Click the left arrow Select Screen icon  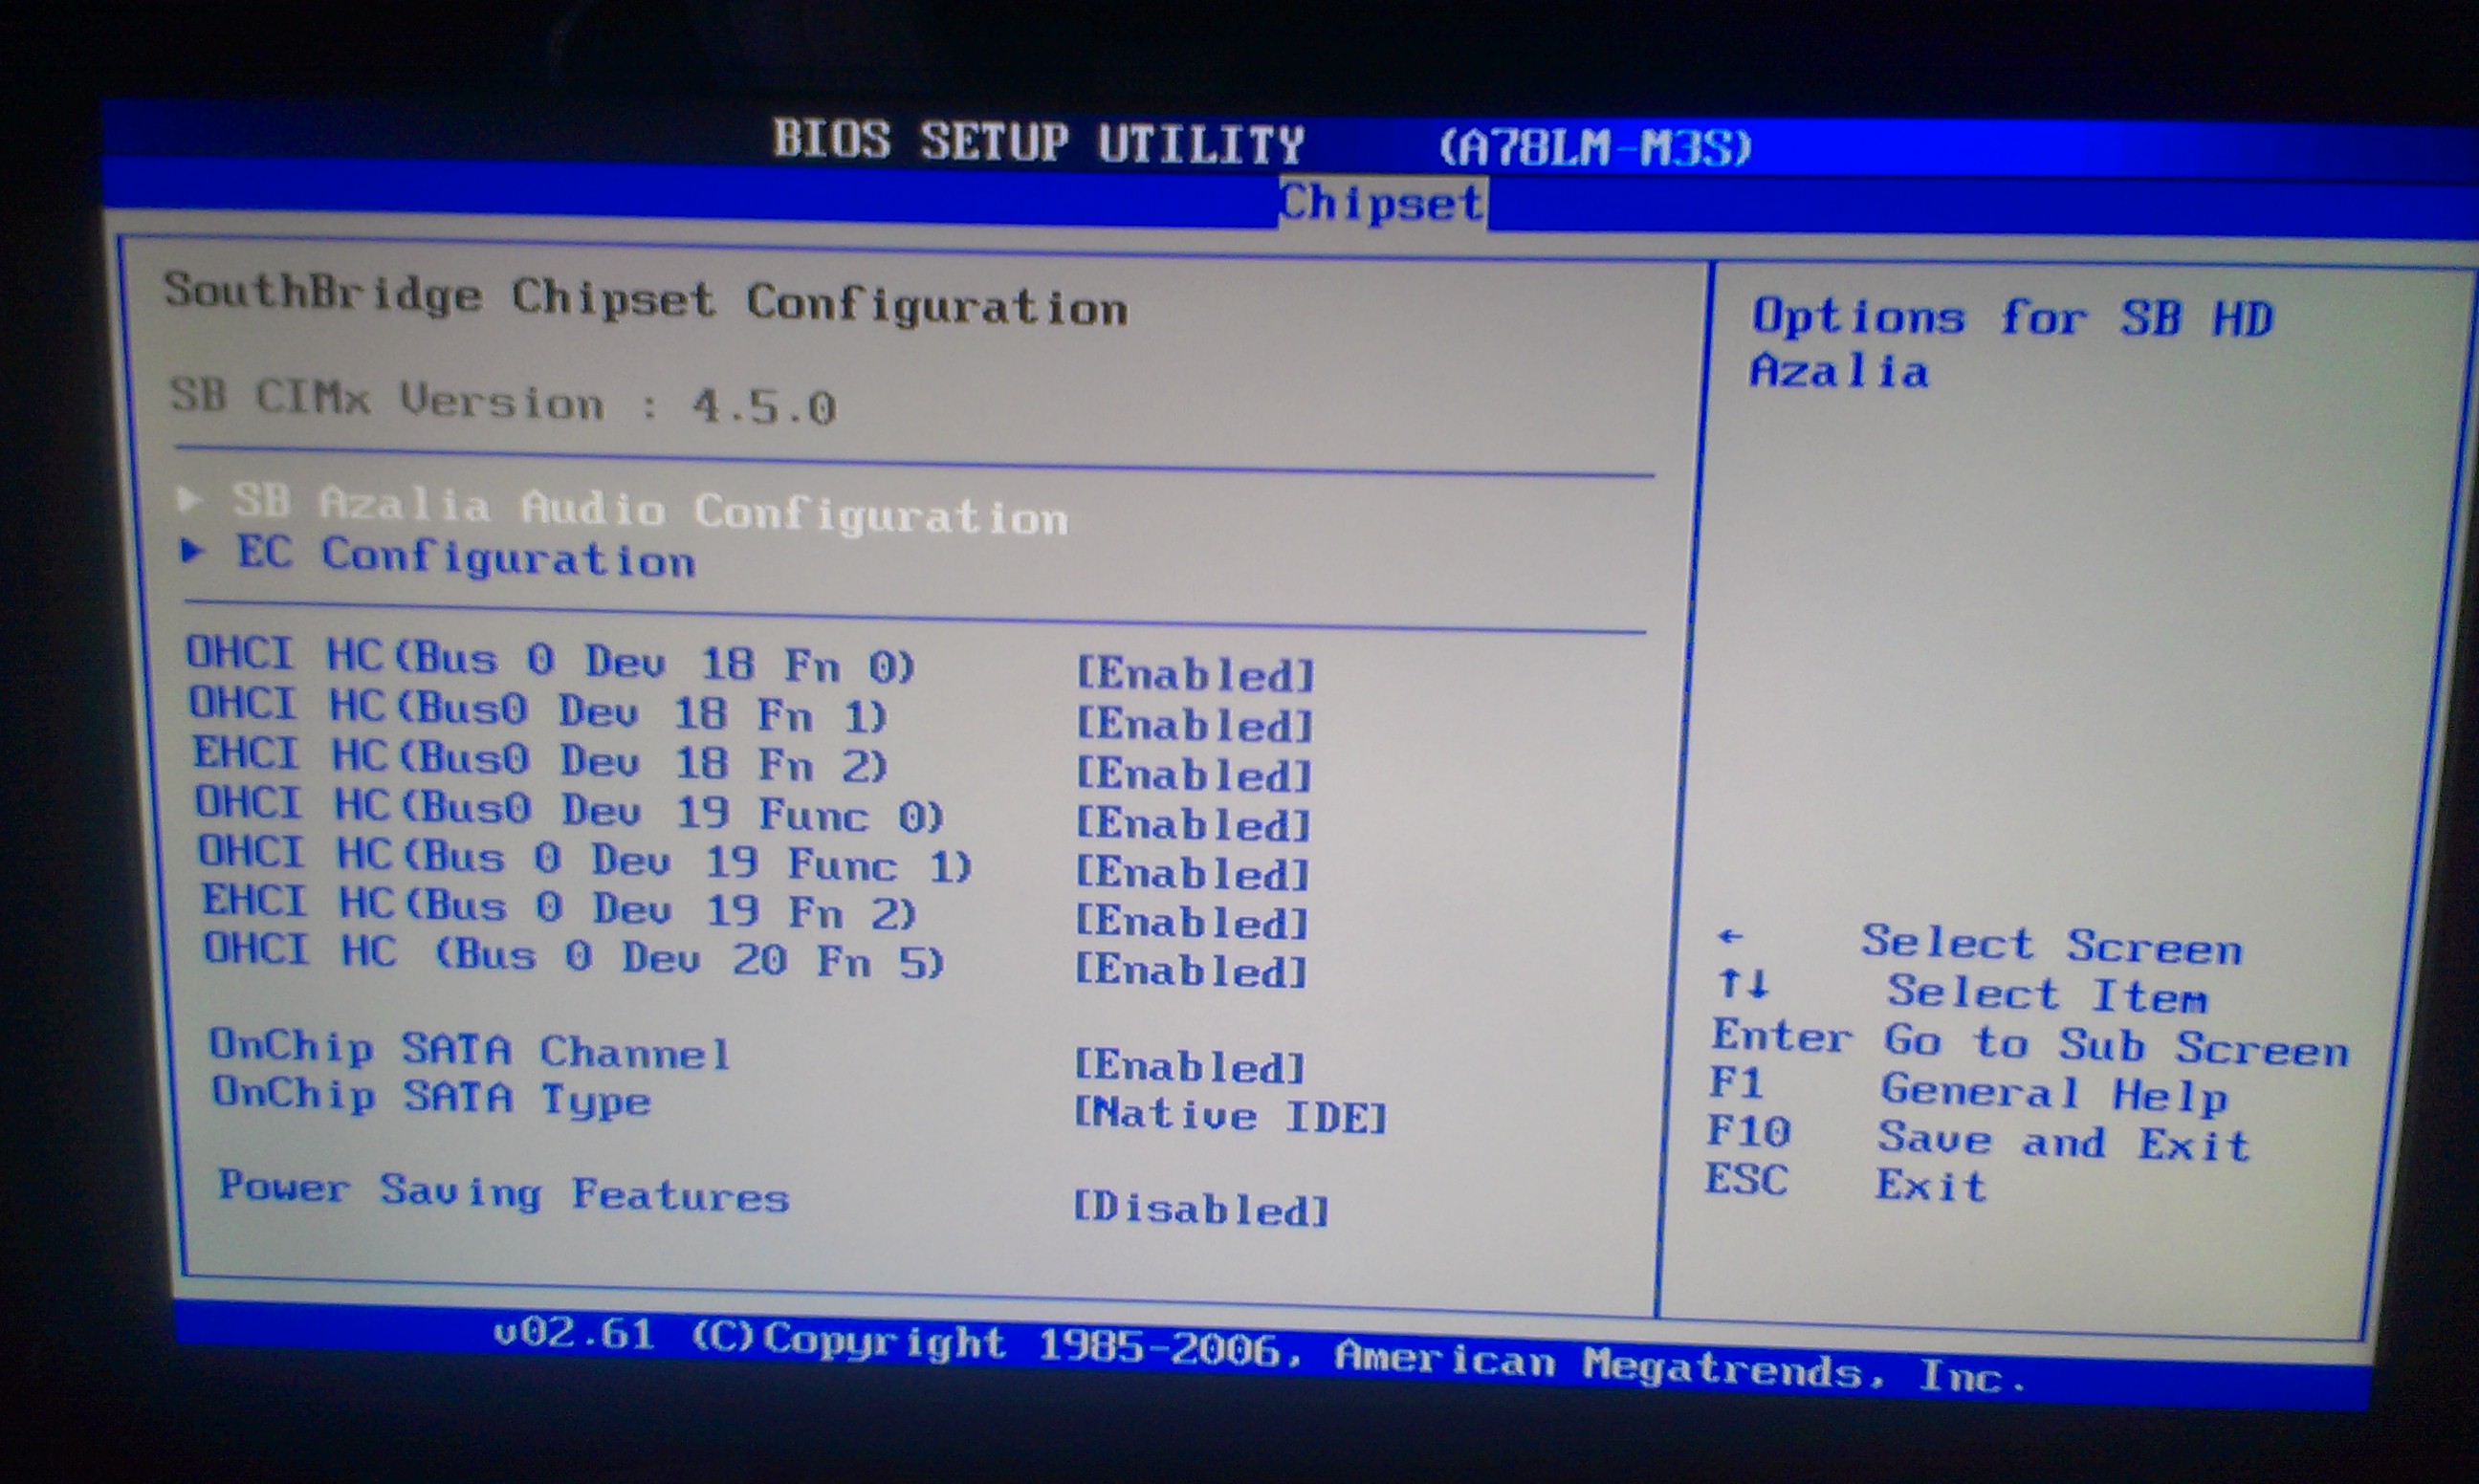coord(1730,937)
